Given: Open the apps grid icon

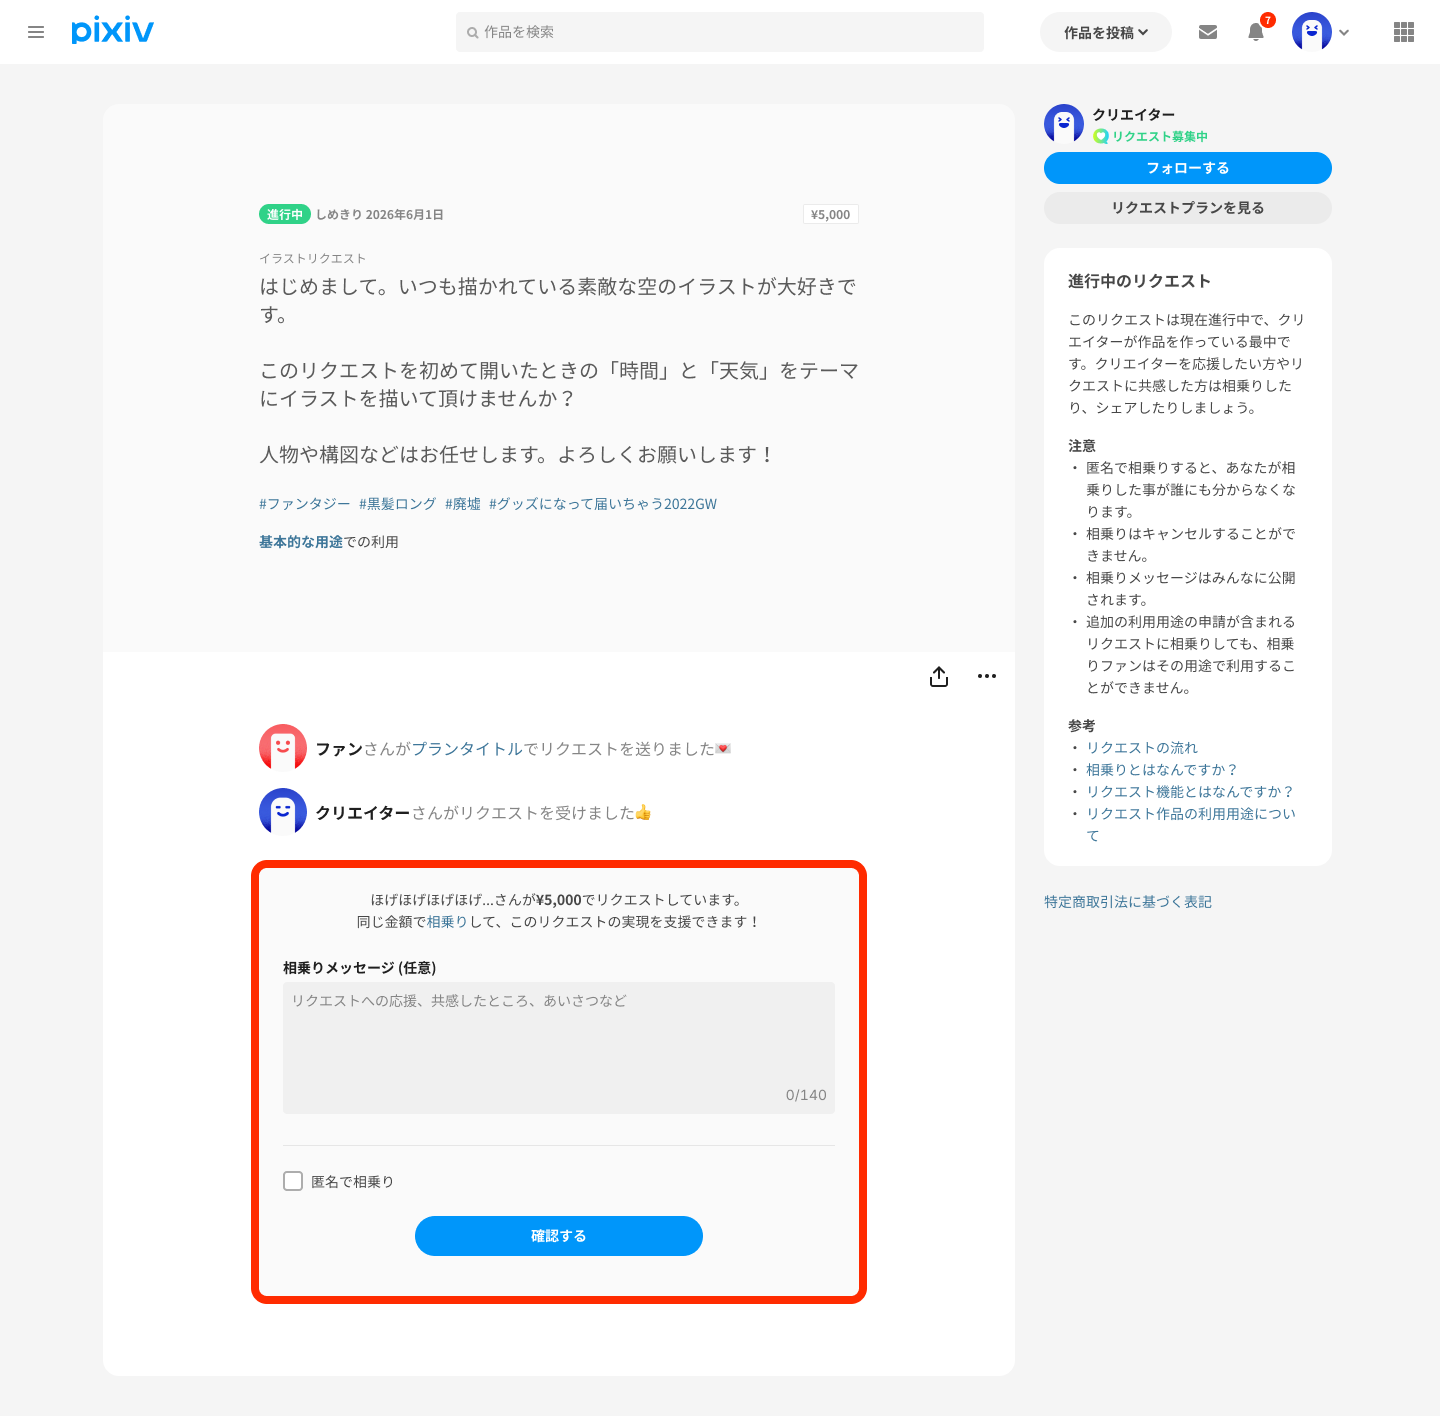Looking at the screenshot, I should point(1404,32).
